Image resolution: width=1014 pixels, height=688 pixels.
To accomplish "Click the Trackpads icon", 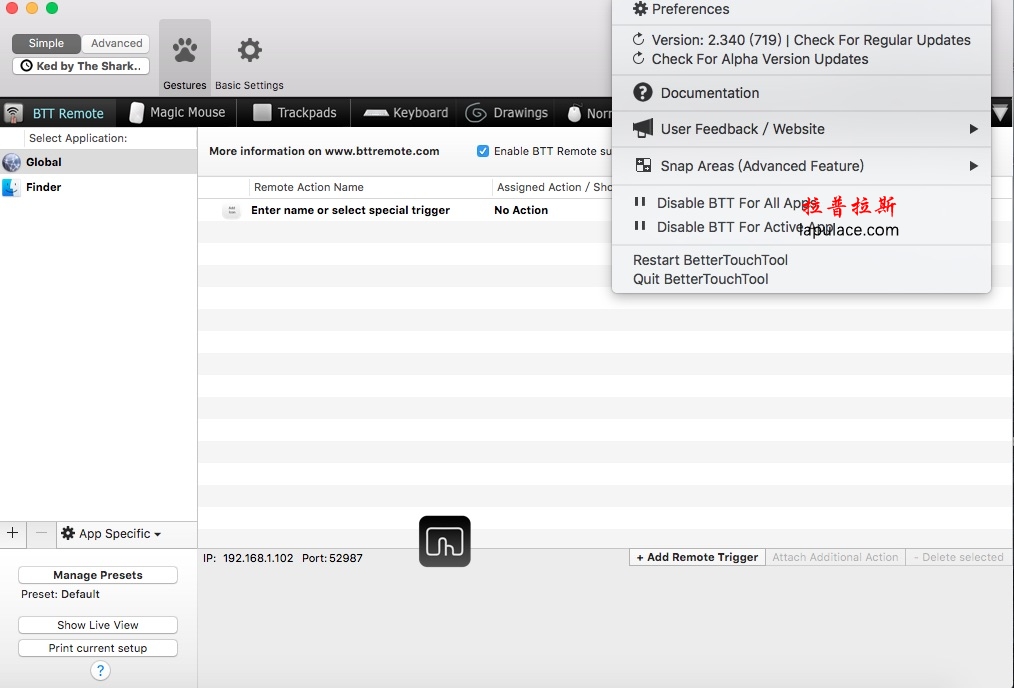I will pos(262,113).
